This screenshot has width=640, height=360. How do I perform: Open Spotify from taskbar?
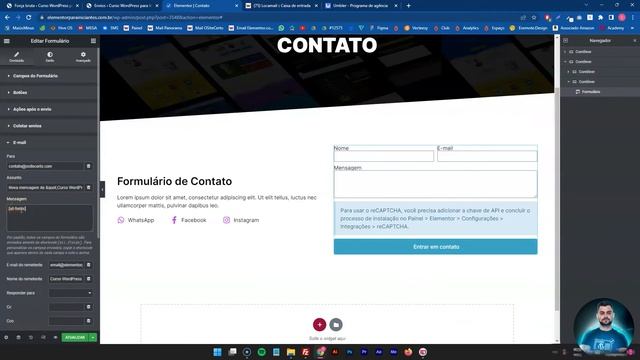tap(262, 352)
